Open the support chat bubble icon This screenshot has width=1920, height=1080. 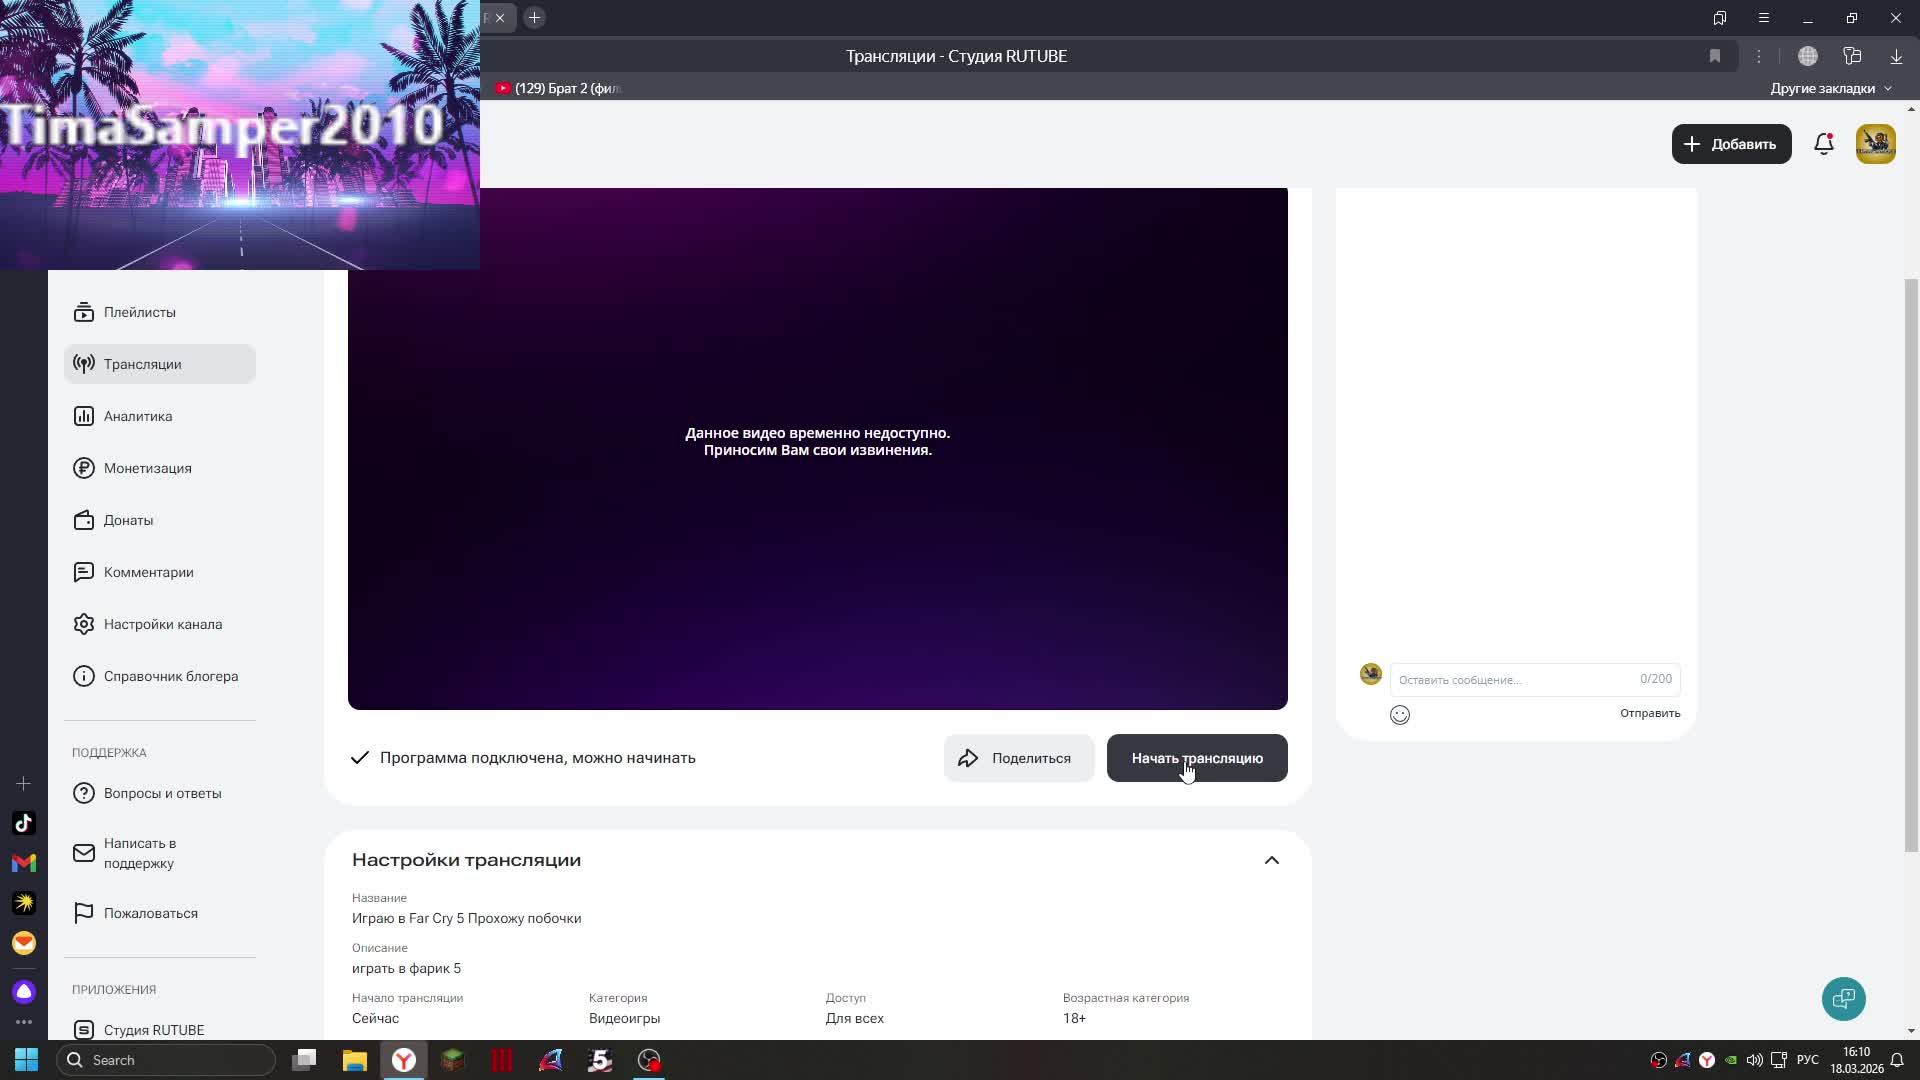pyautogui.click(x=1843, y=998)
